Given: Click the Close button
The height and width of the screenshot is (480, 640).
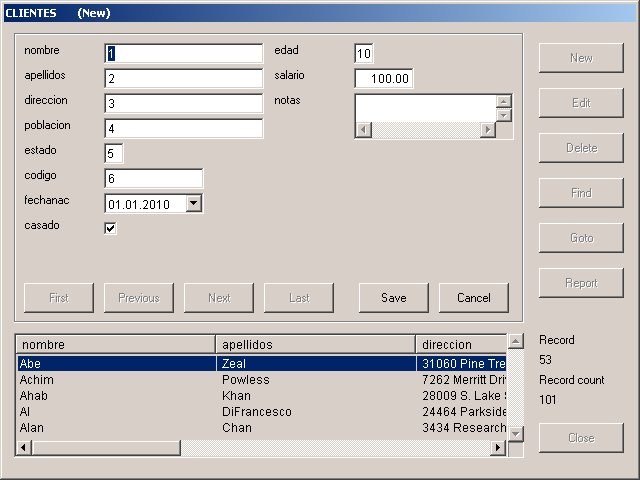Looking at the screenshot, I should coord(581,438).
